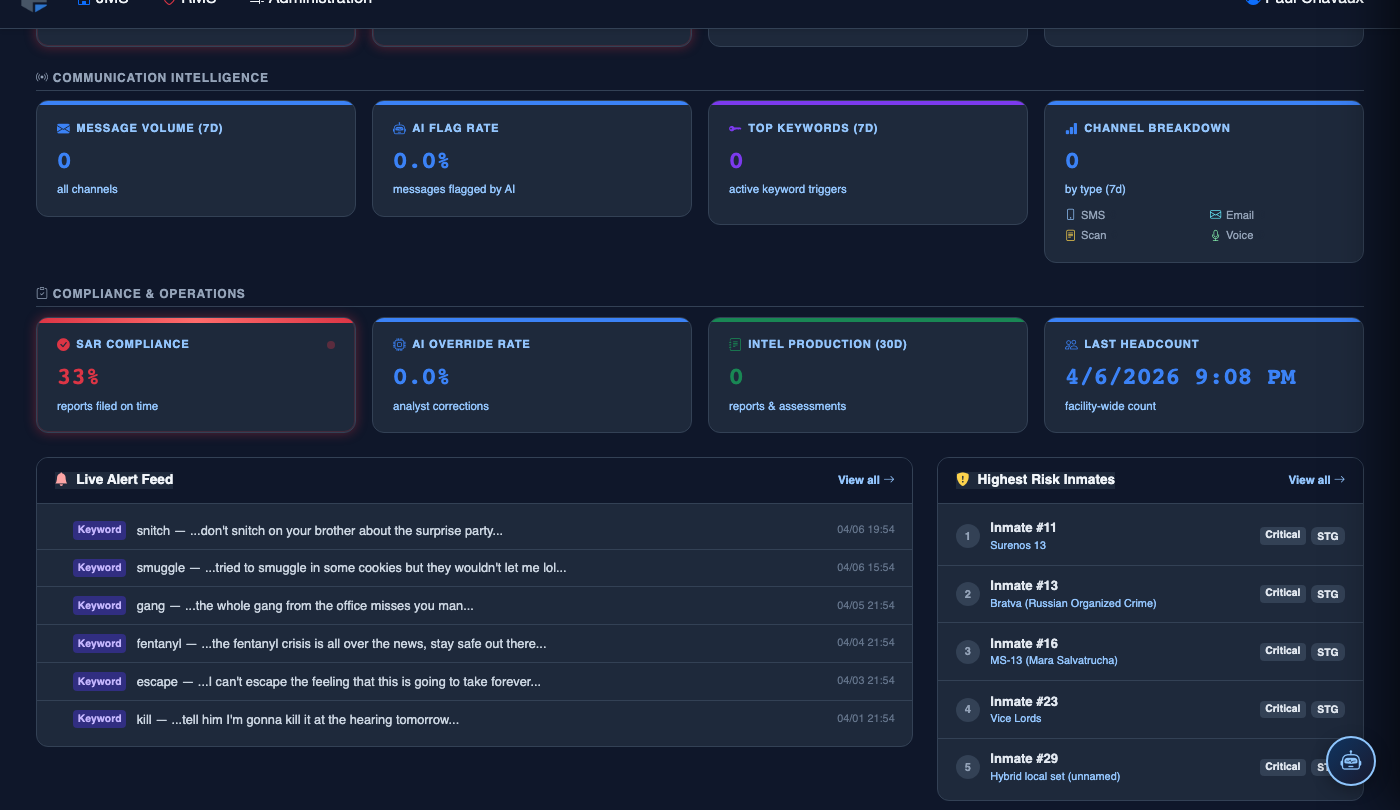This screenshot has height=810, width=1400.
Task: Open Inmate #11 Surenos 13 entry
Action: [1150, 536]
